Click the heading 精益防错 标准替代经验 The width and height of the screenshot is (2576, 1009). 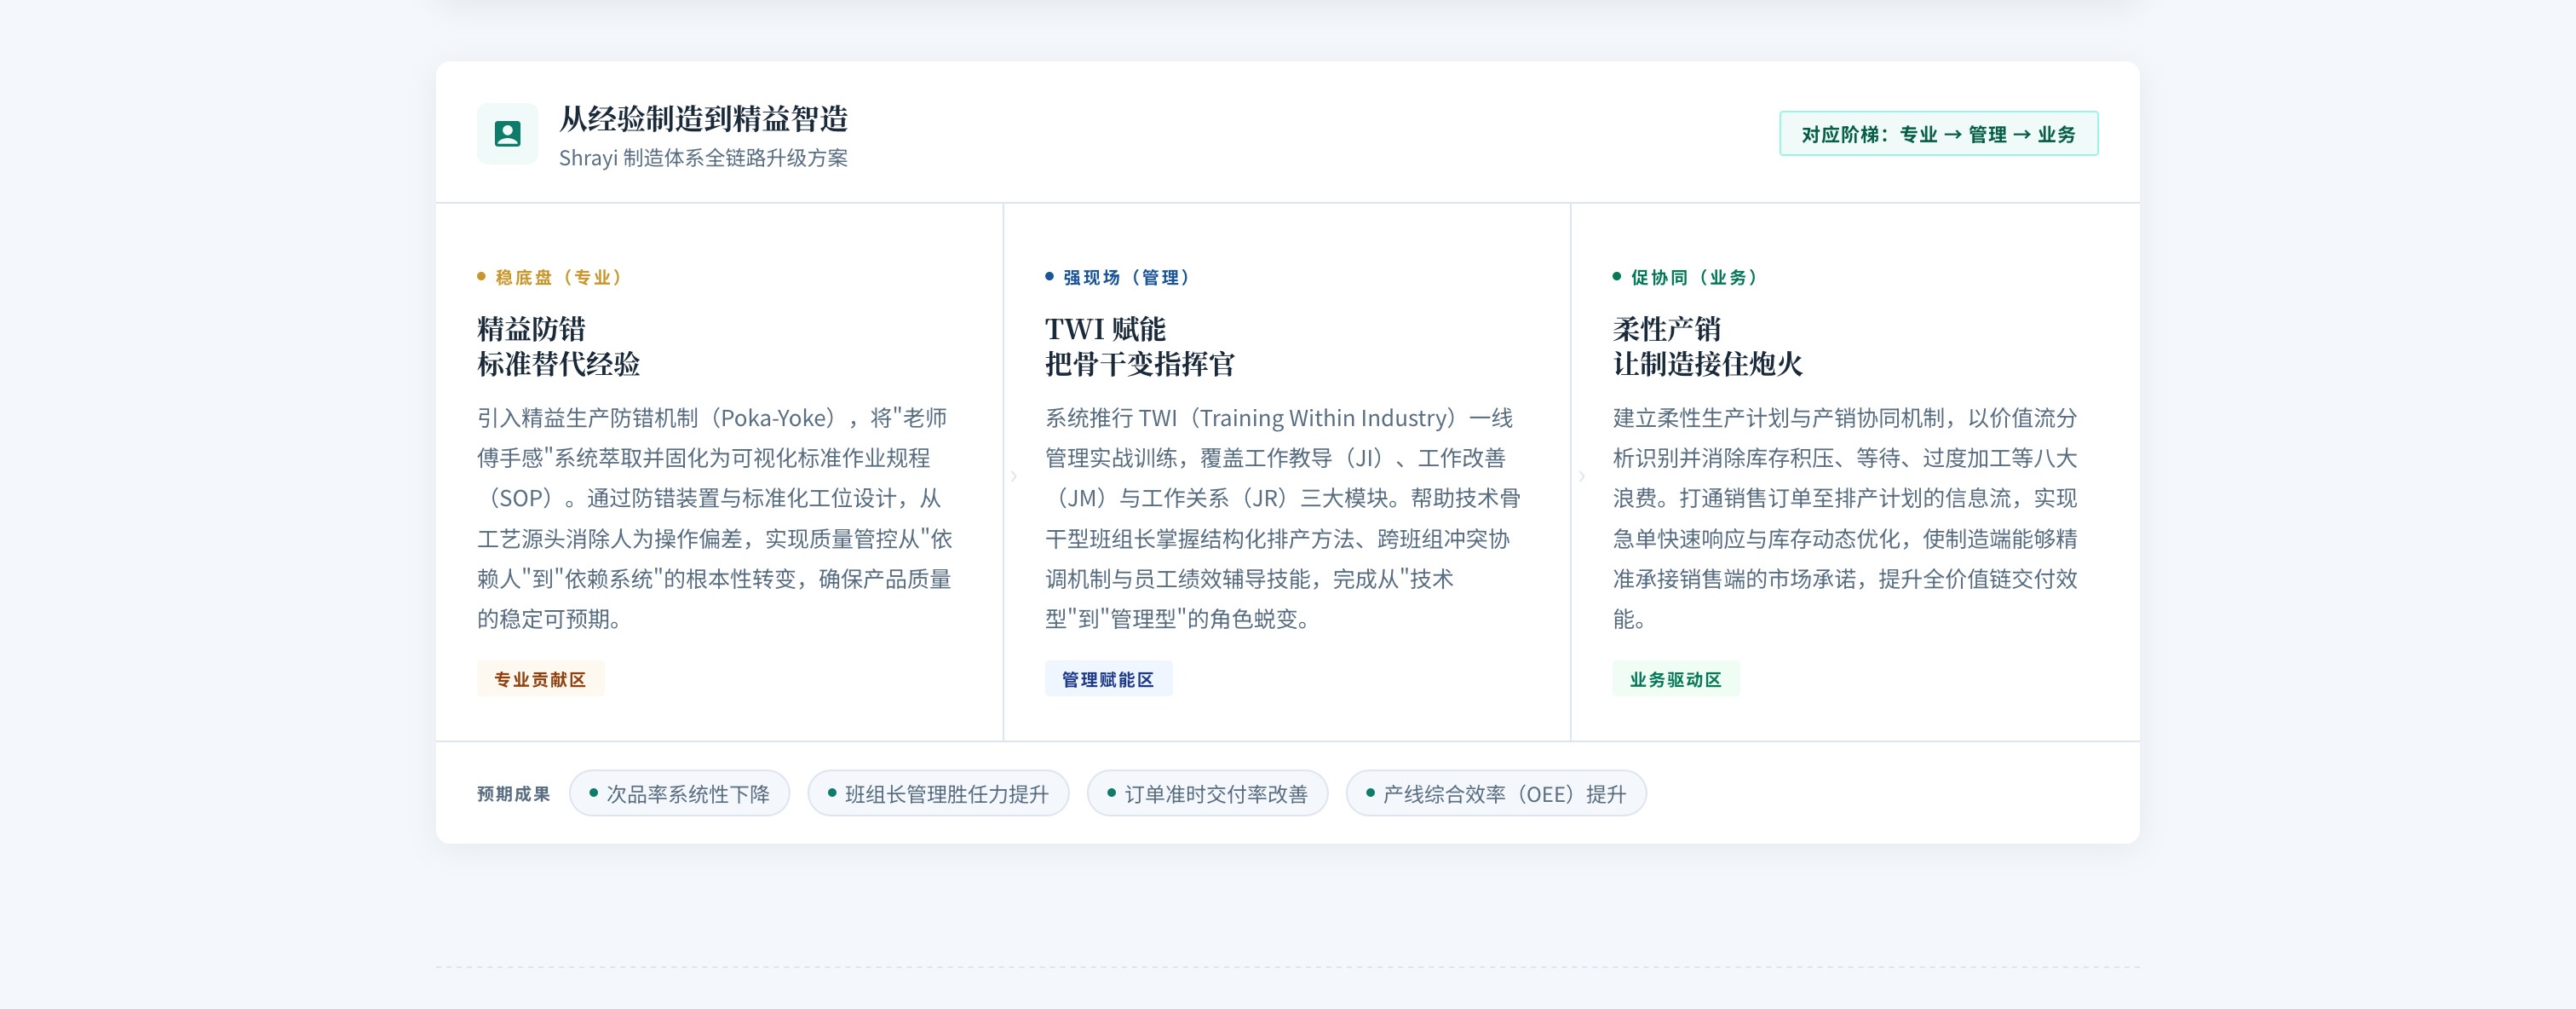tap(558, 346)
